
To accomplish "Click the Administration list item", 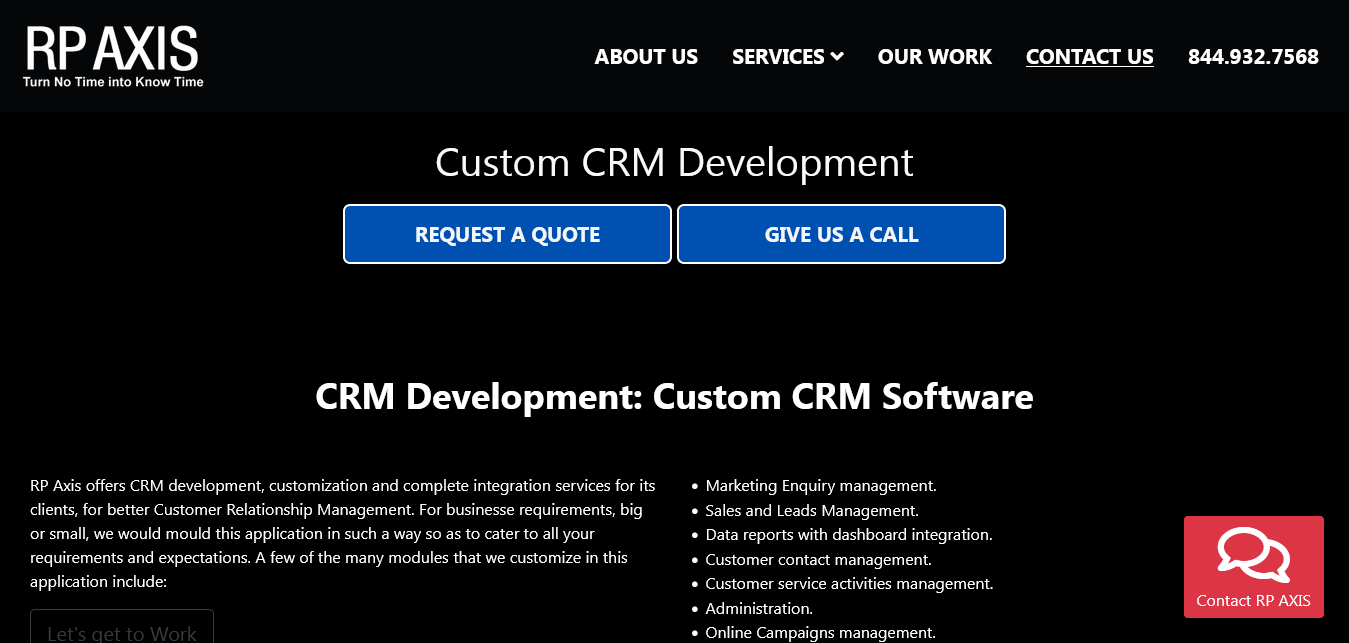I will (x=759, y=608).
